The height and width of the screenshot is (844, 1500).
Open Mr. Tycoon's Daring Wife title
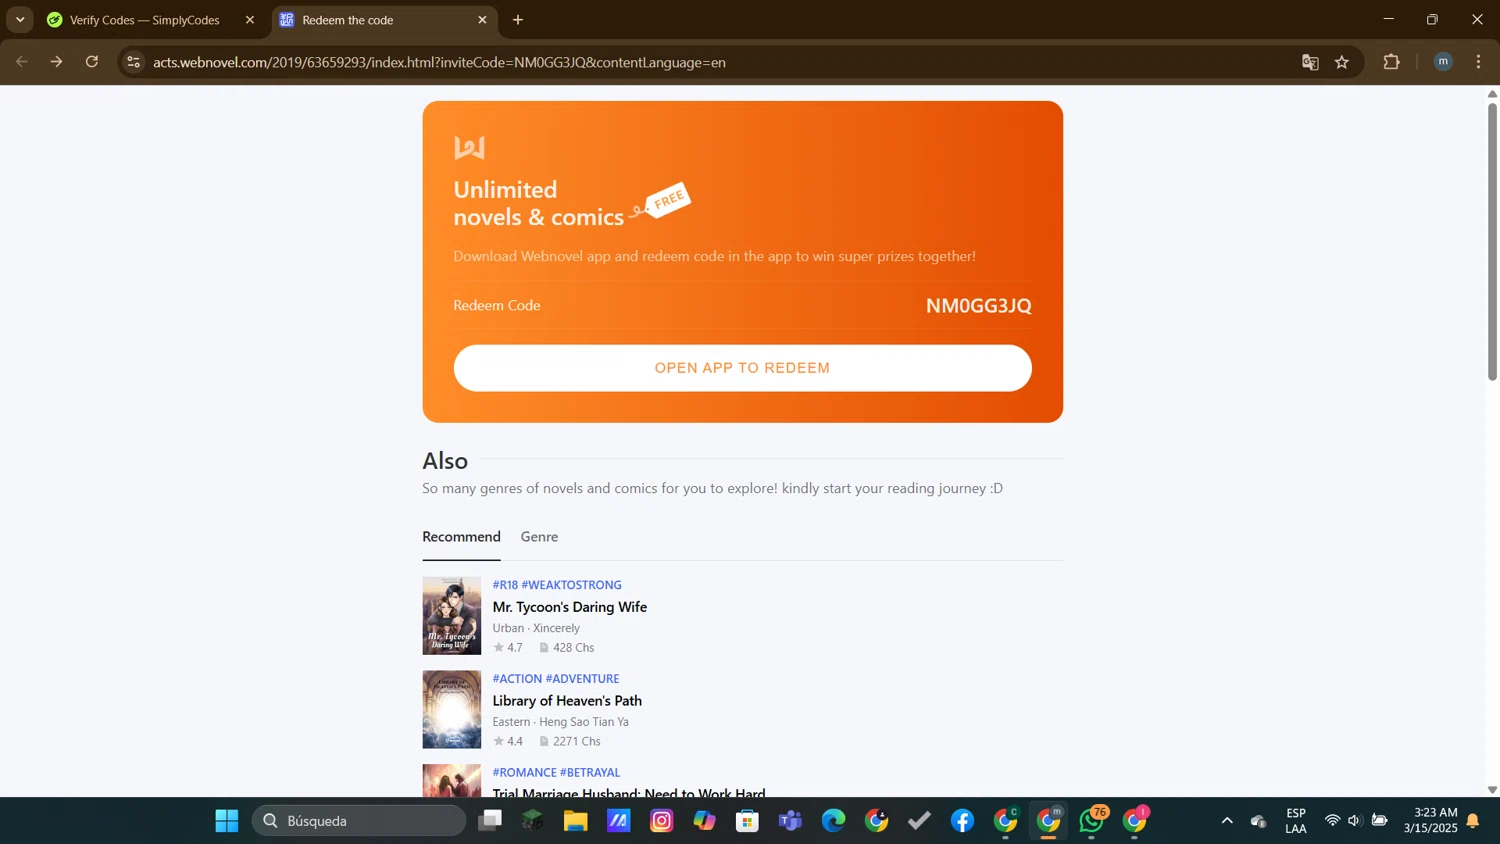coord(569,607)
